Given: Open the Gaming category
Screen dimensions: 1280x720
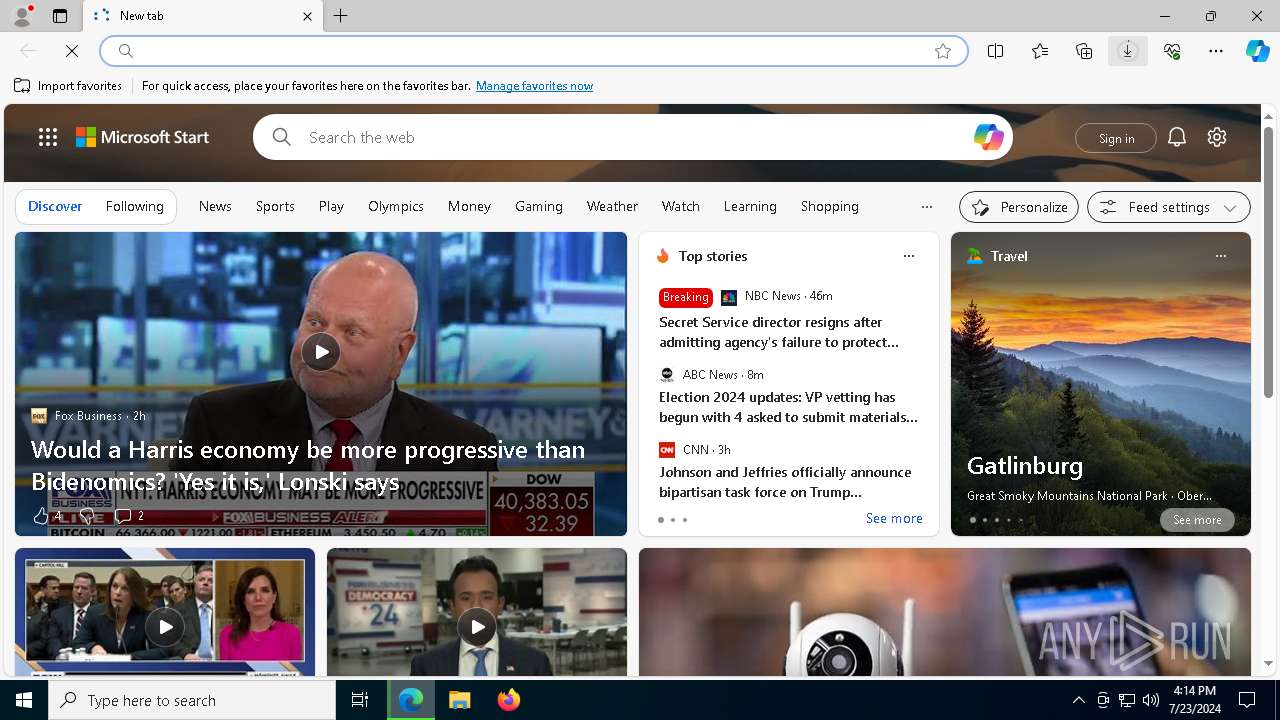Looking at the screenshot, I should point(539,206).
